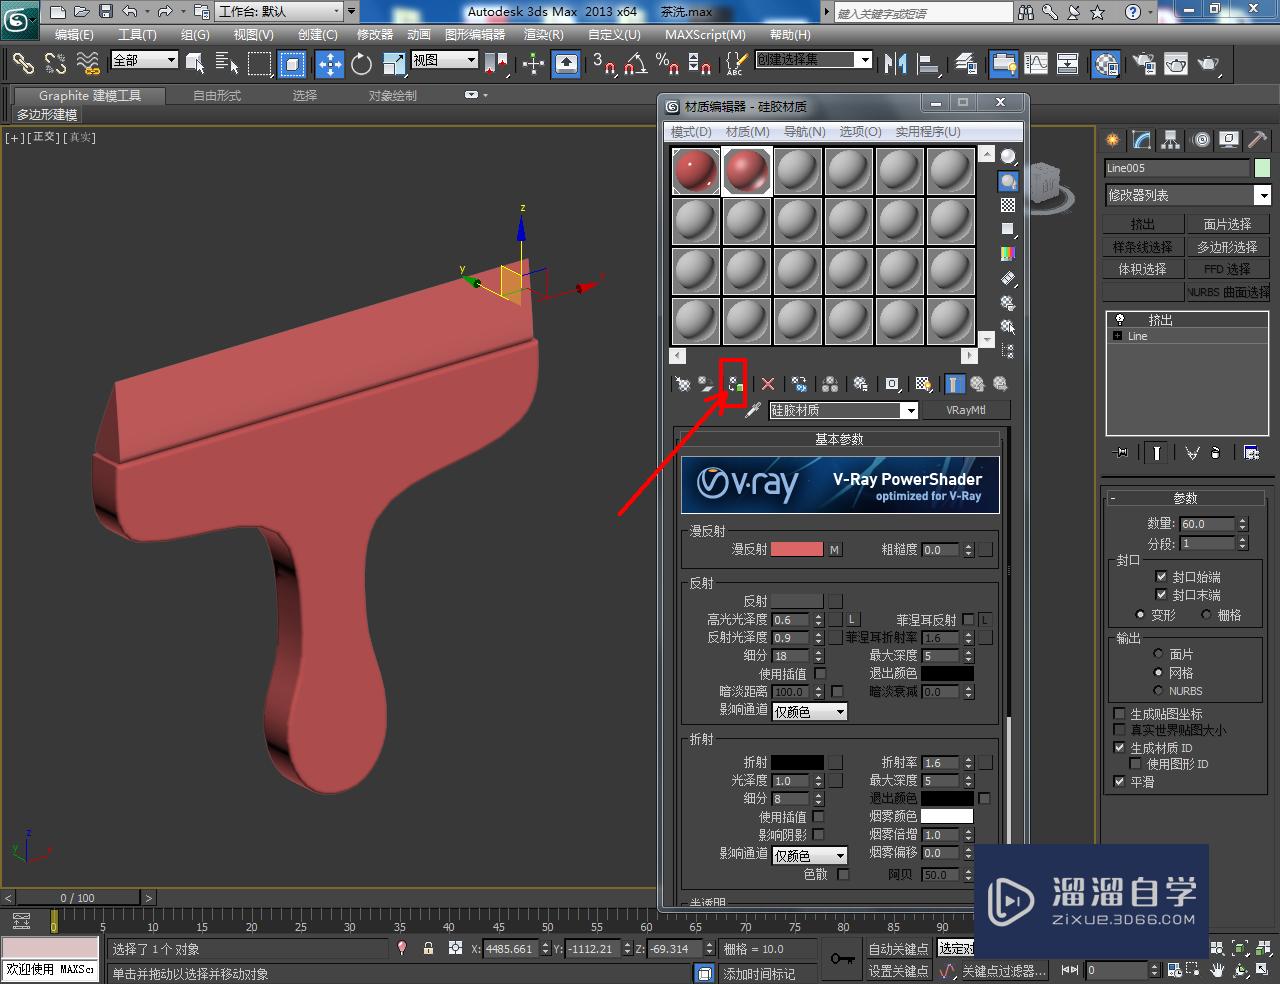Open reflection 影响通道 仅颜色 dropdown
The image size is (1280, 984).
(x=810, y=712)
